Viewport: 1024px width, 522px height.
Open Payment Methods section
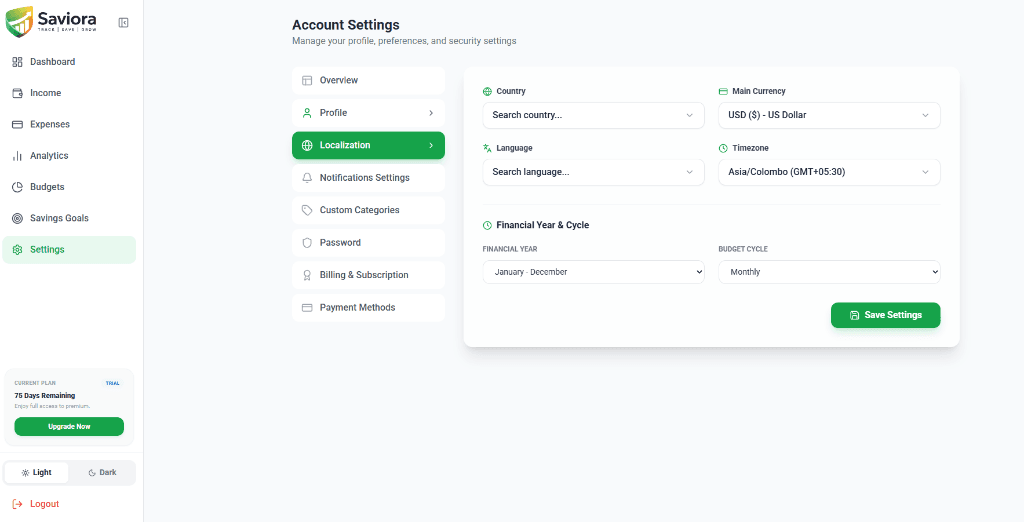(368, 308)
